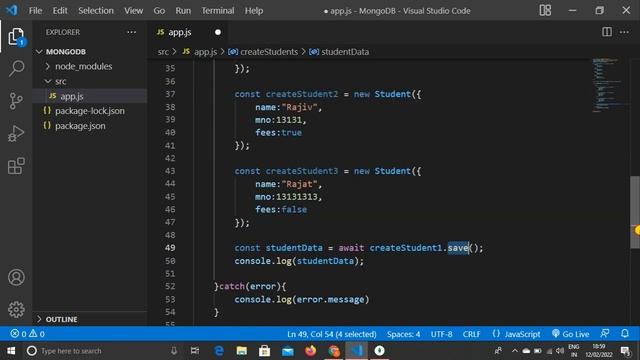640x360 pixels.
Task: Open the taskbar clock showing 18:59
Action: coord(598,351)
